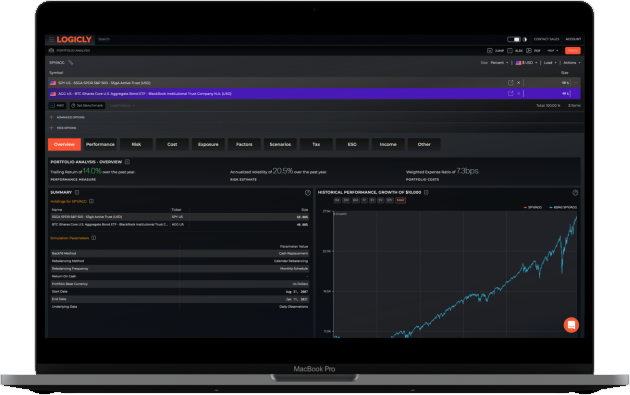Click the JUMP toolbar icon

click(489, 51)
